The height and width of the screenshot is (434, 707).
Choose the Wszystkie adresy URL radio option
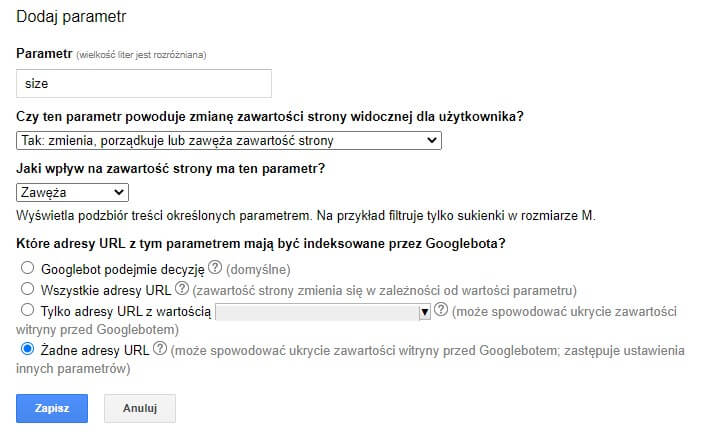(x=27, y=289)
